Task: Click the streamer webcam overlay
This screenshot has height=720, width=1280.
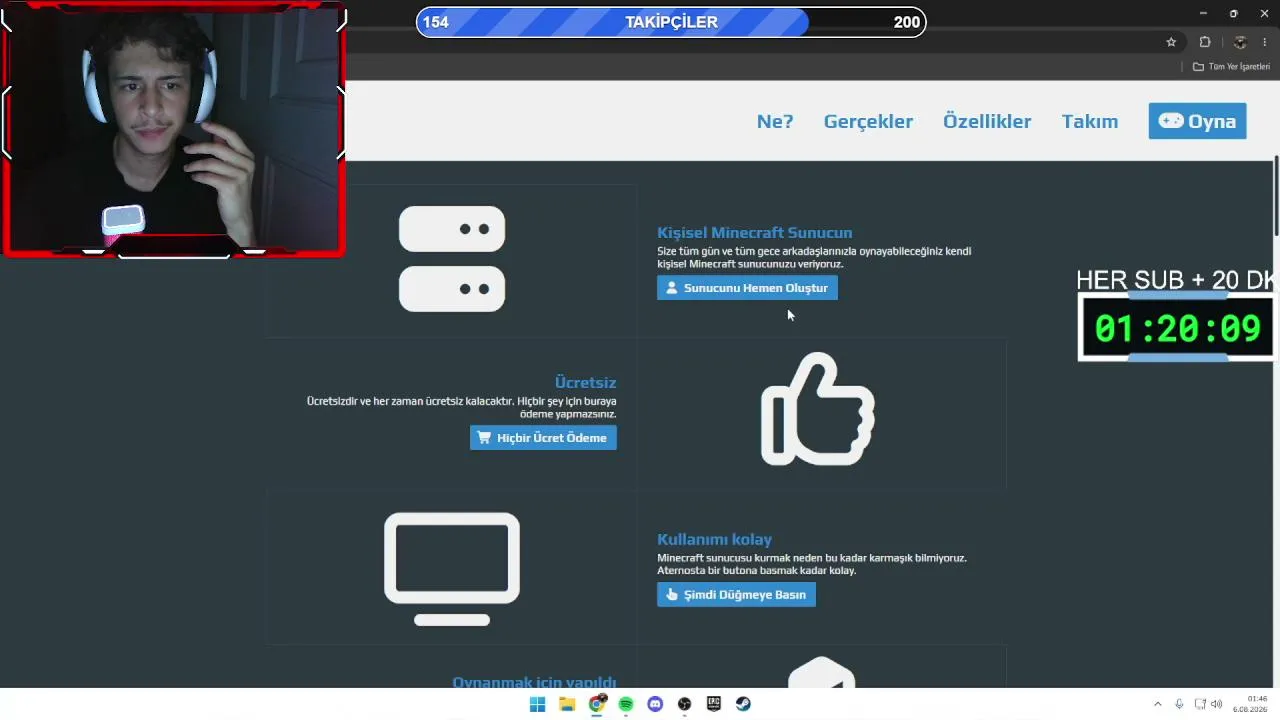Action: (x=174, y=130)
